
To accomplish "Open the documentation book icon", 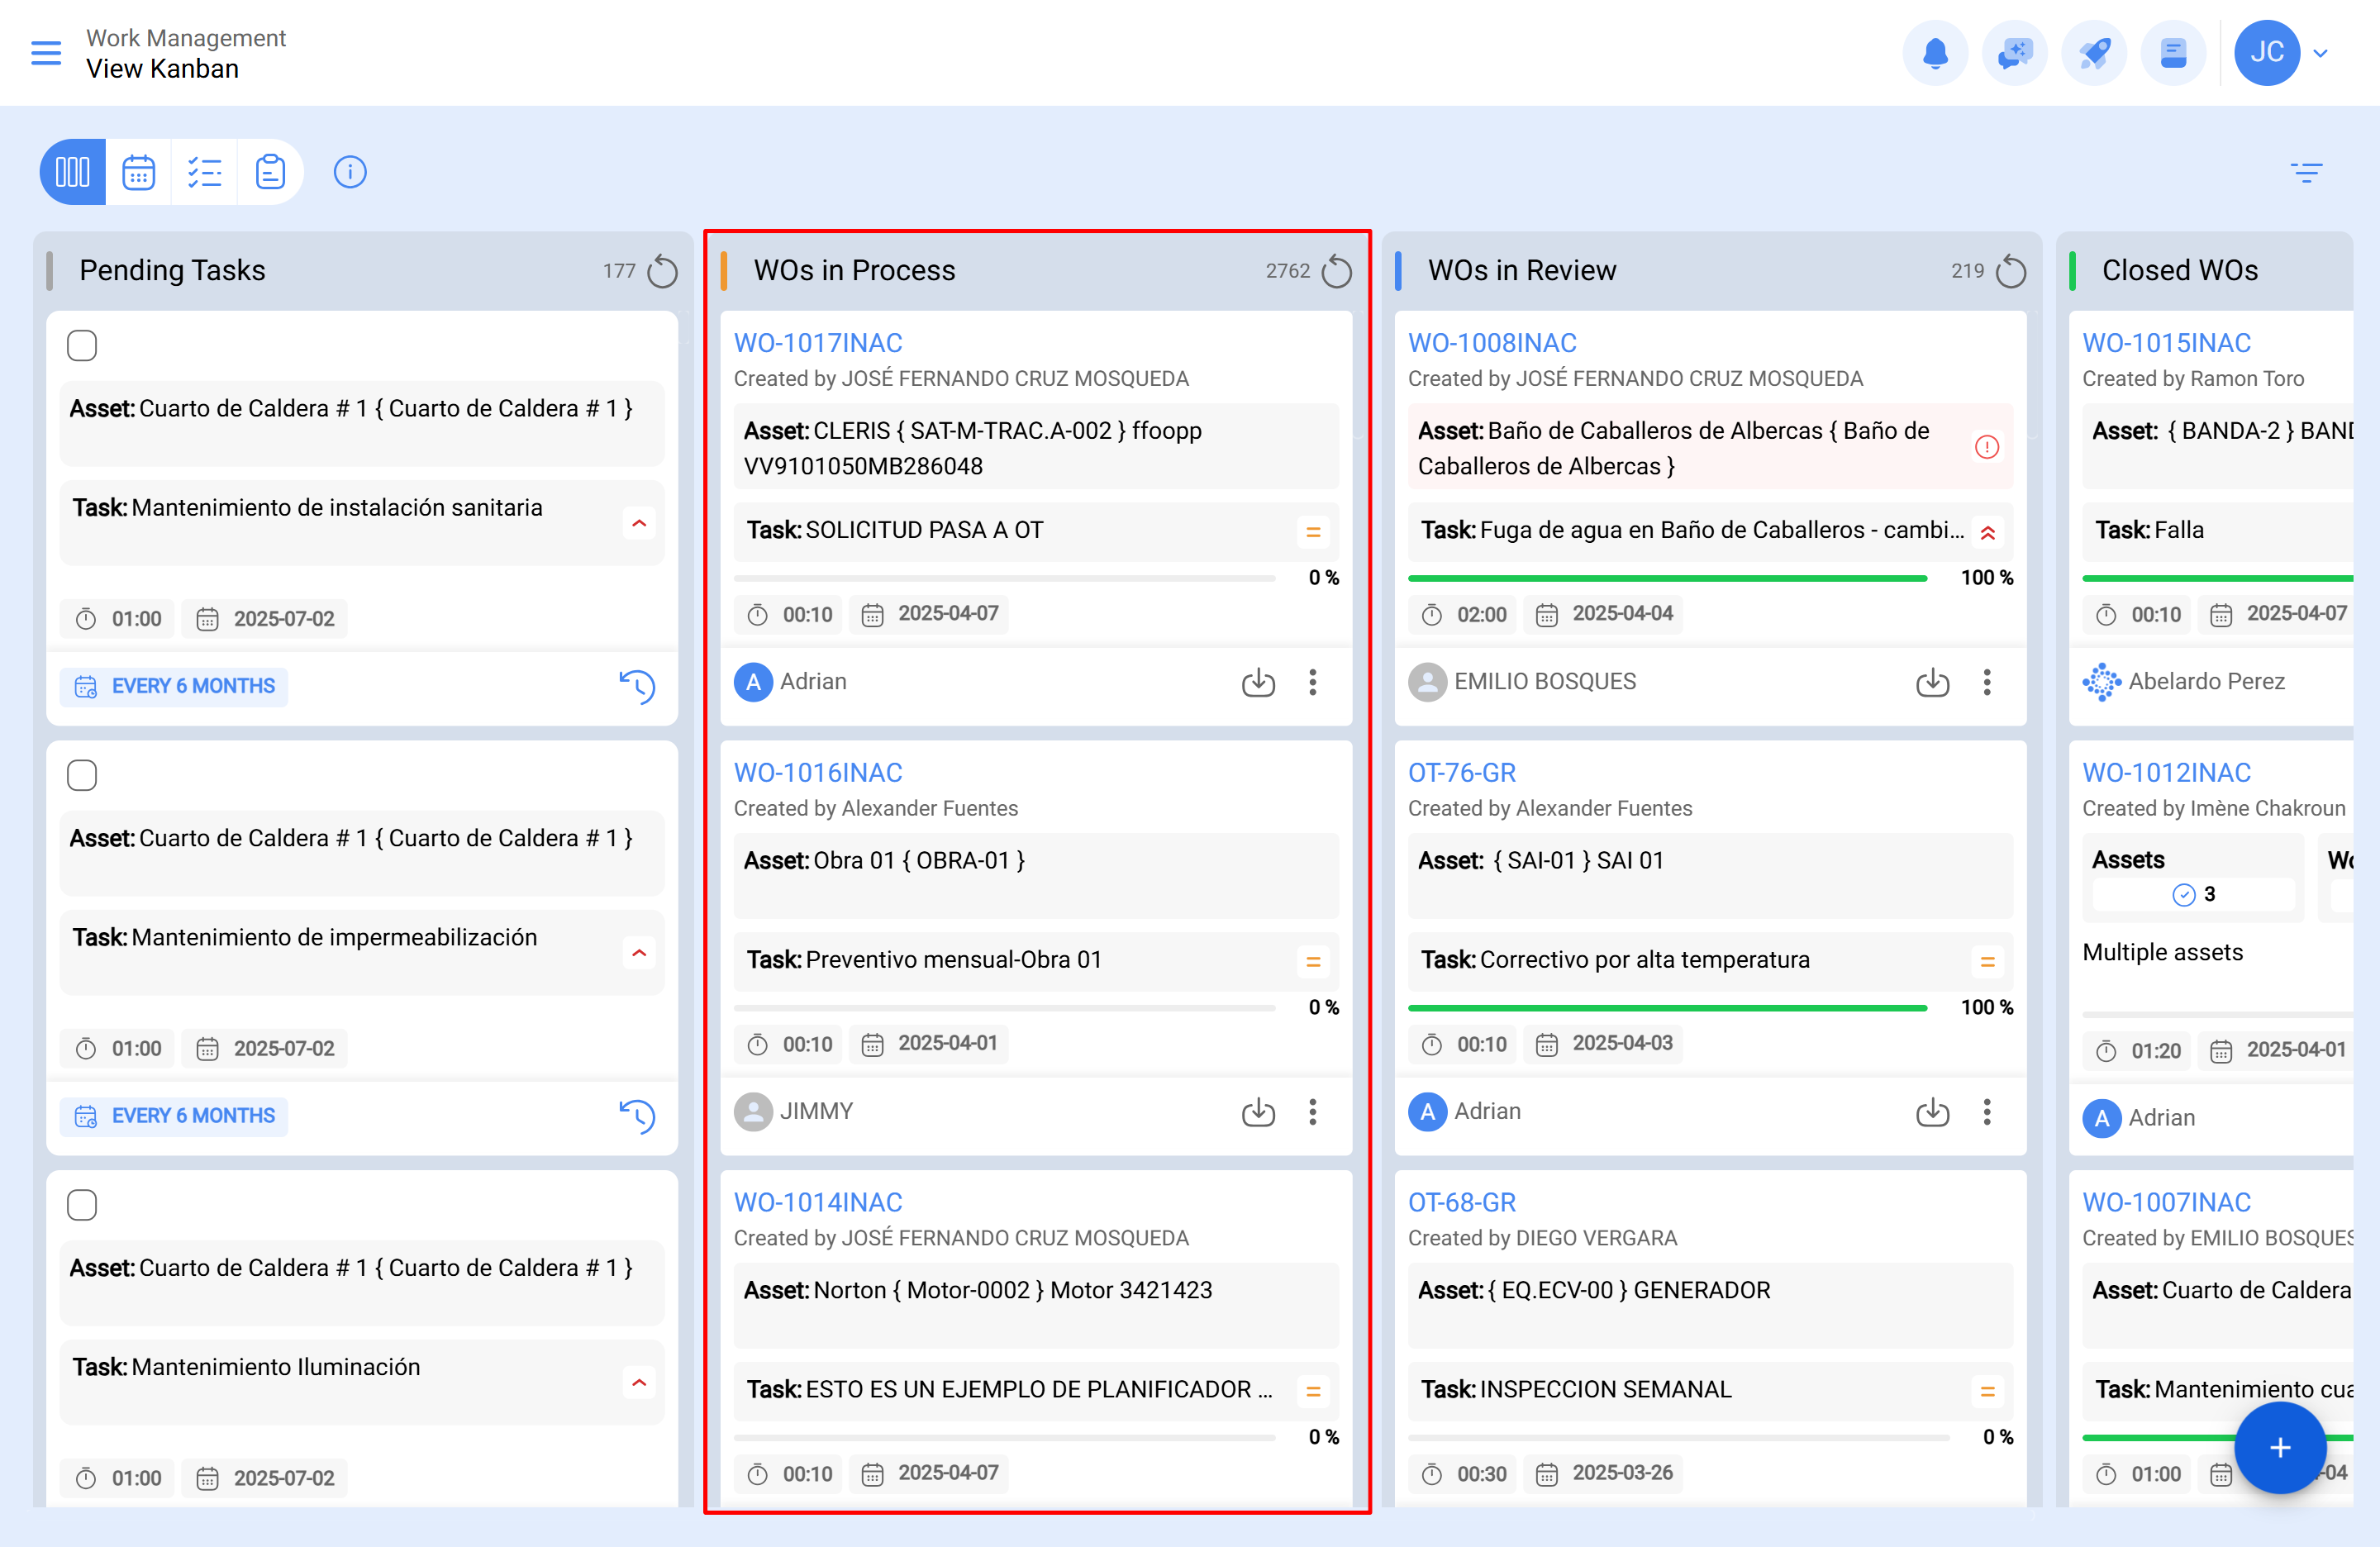I will (x=2173, y=53).
